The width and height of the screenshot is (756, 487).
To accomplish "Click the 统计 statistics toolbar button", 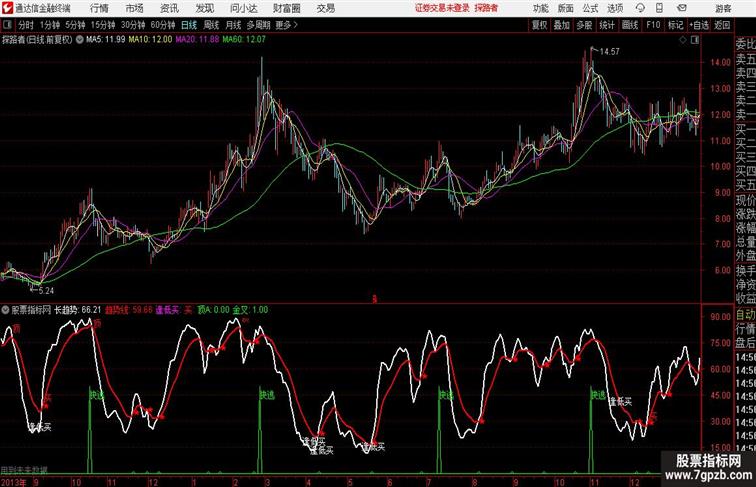I will coord(607,25).
